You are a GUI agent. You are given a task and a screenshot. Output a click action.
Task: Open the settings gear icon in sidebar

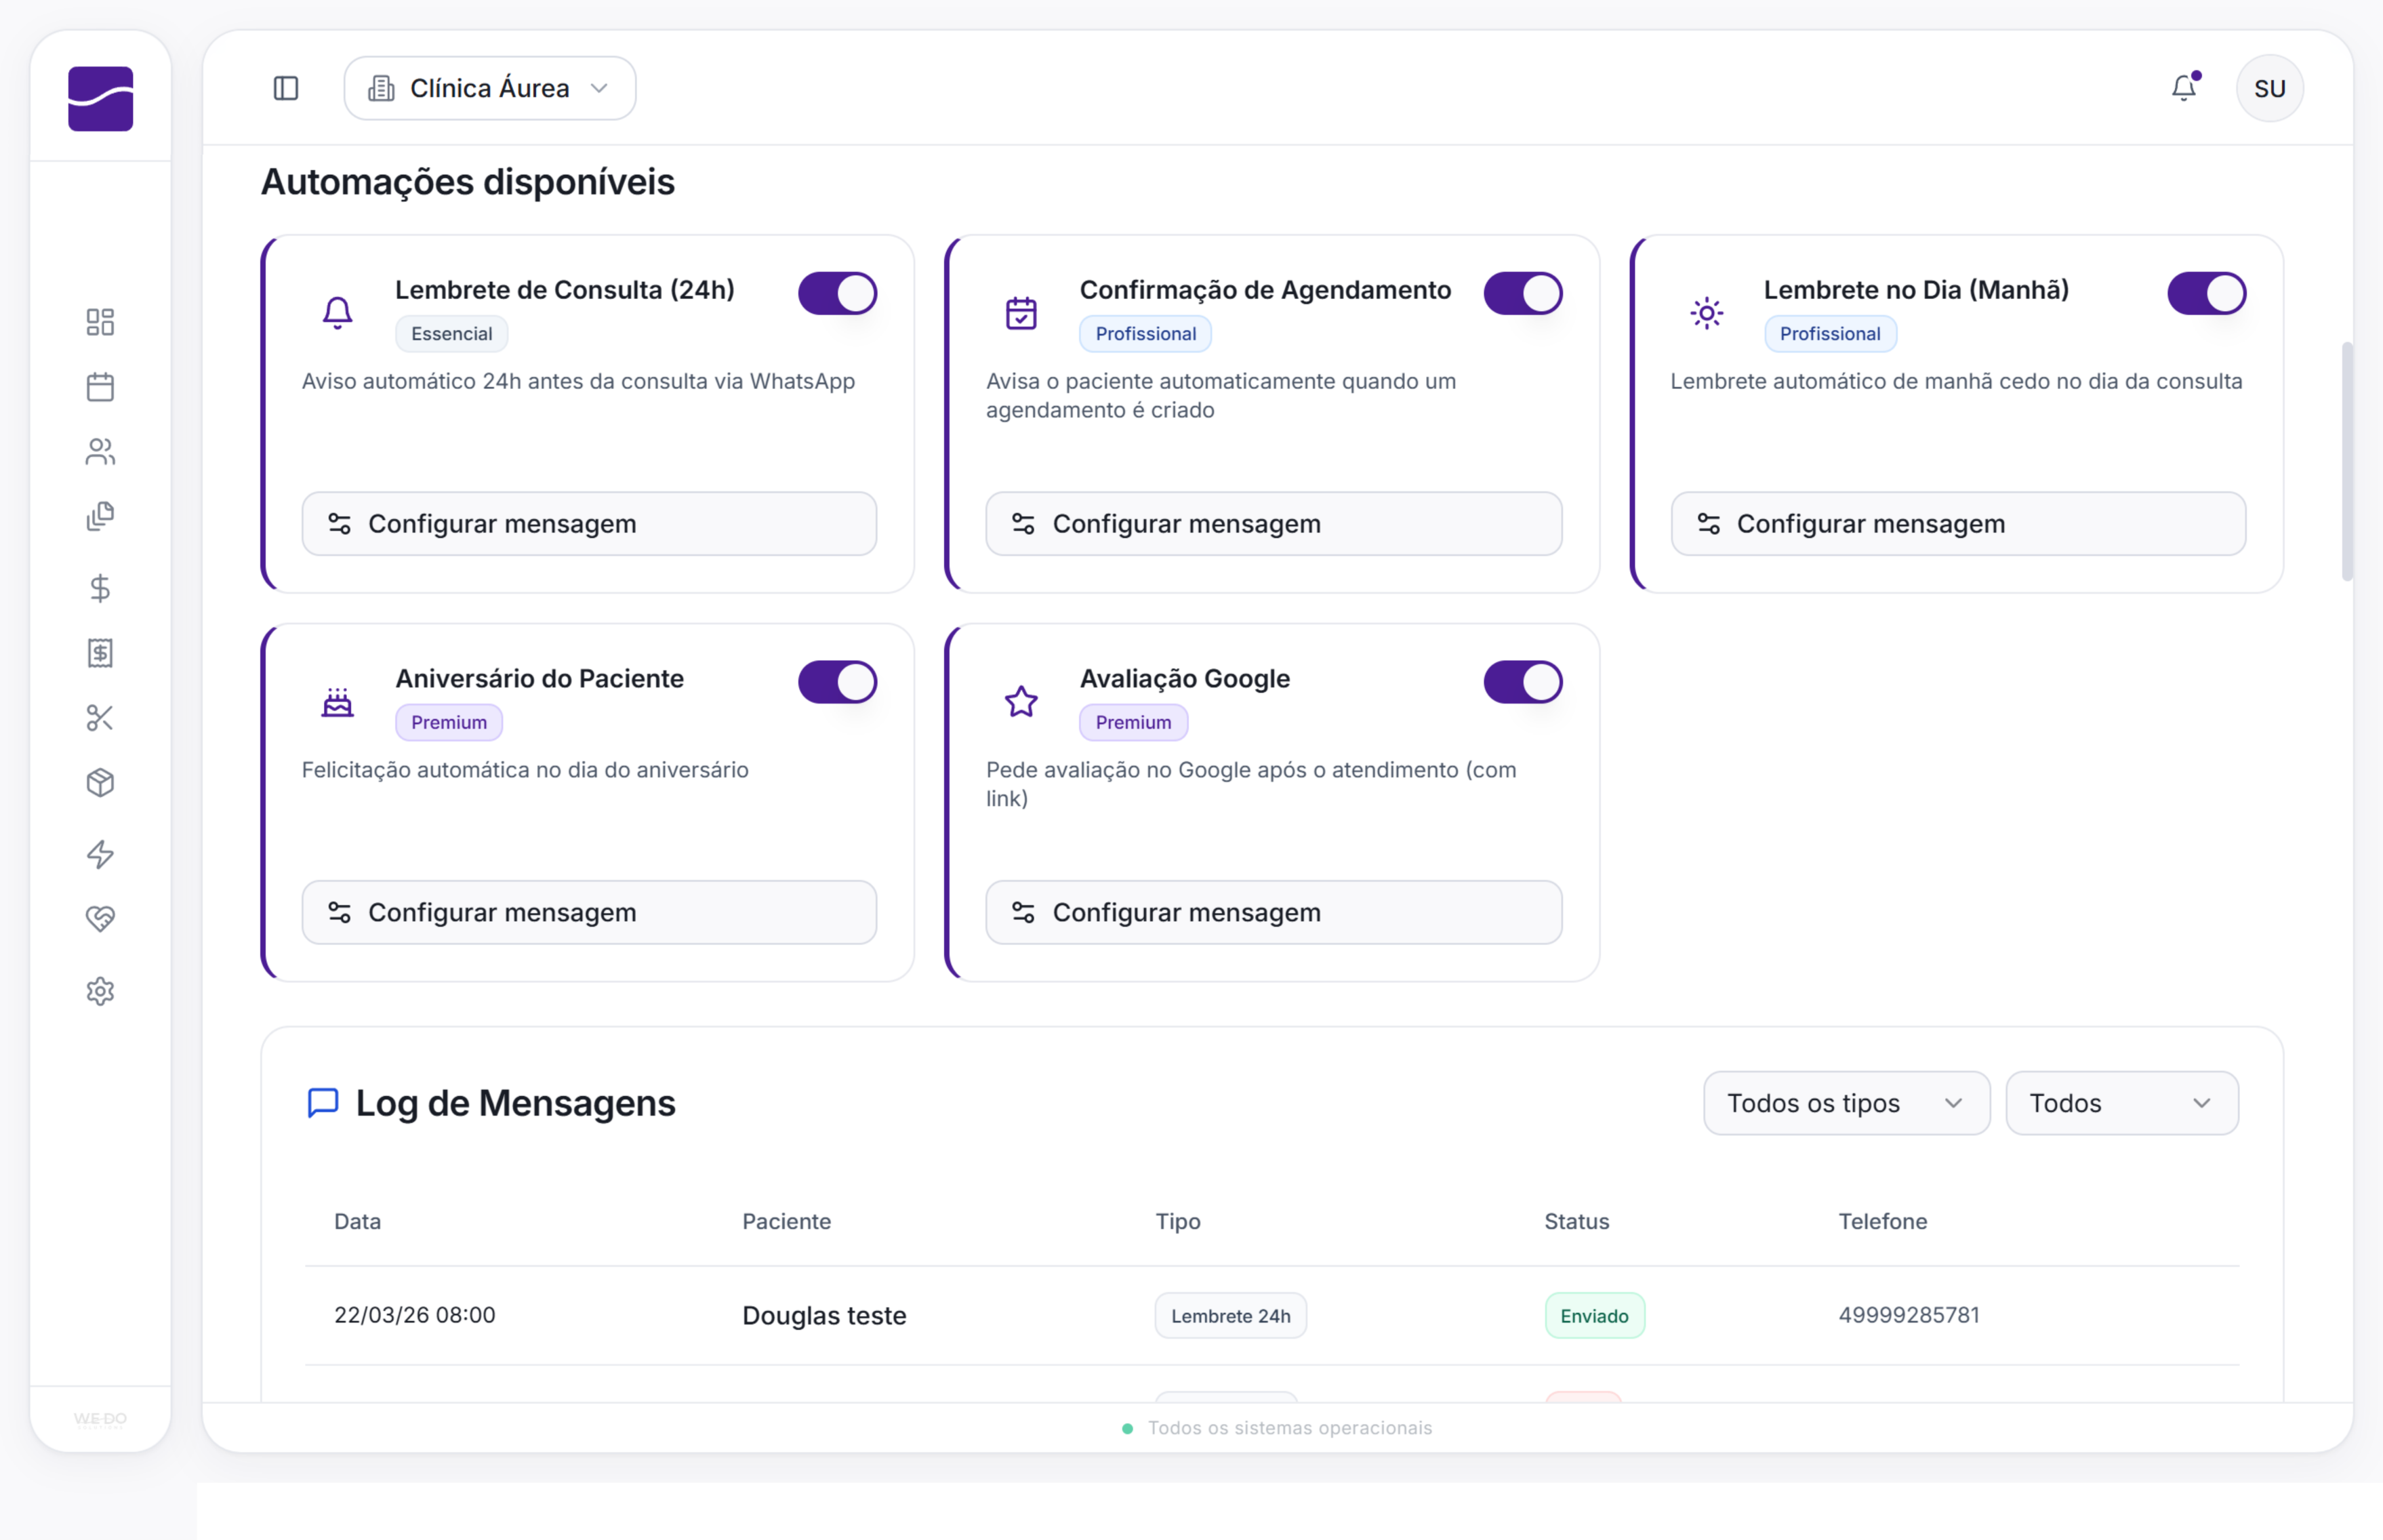(x=100, y=991)
